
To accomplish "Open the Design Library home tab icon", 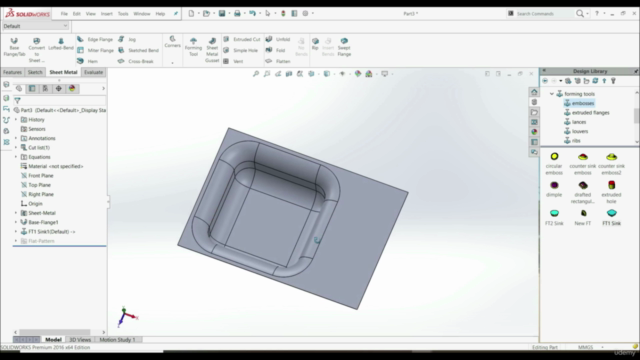I will (x=534, y=92).
